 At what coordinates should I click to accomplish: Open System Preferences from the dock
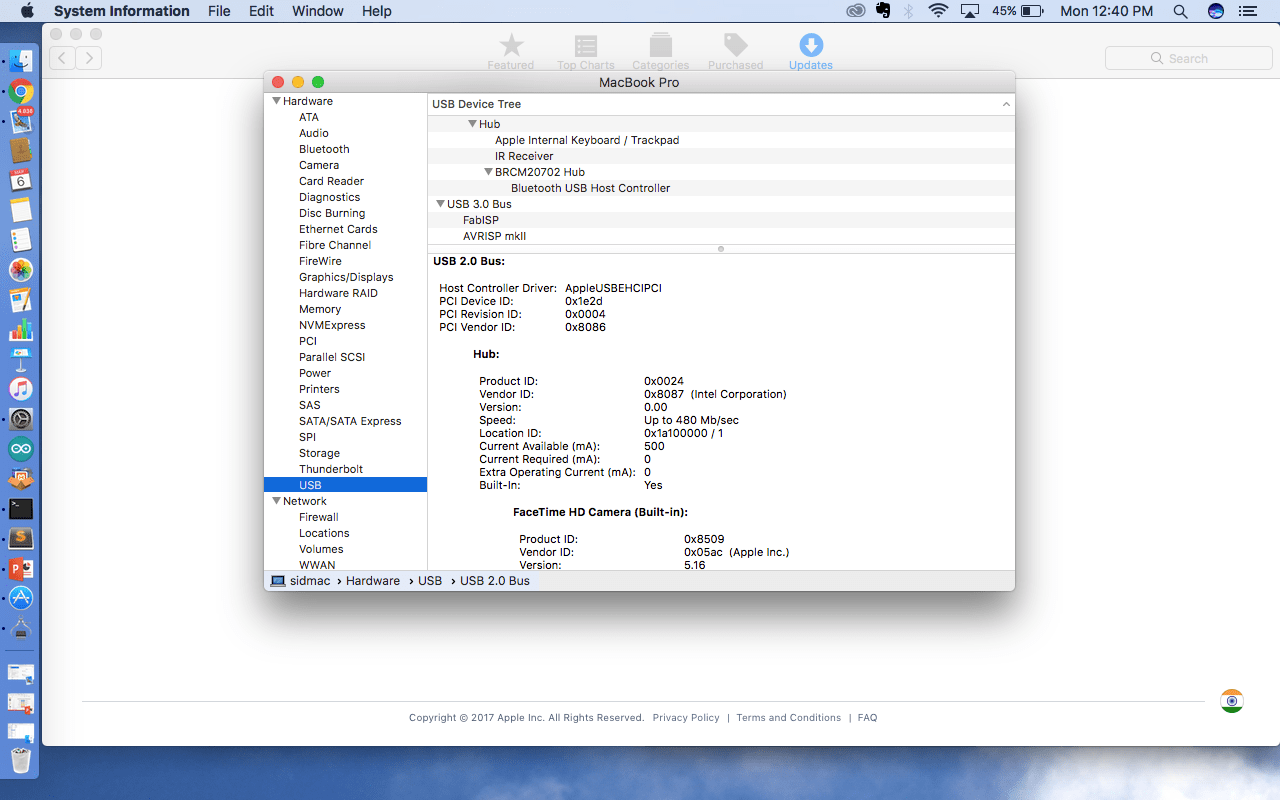click(21, 419)
